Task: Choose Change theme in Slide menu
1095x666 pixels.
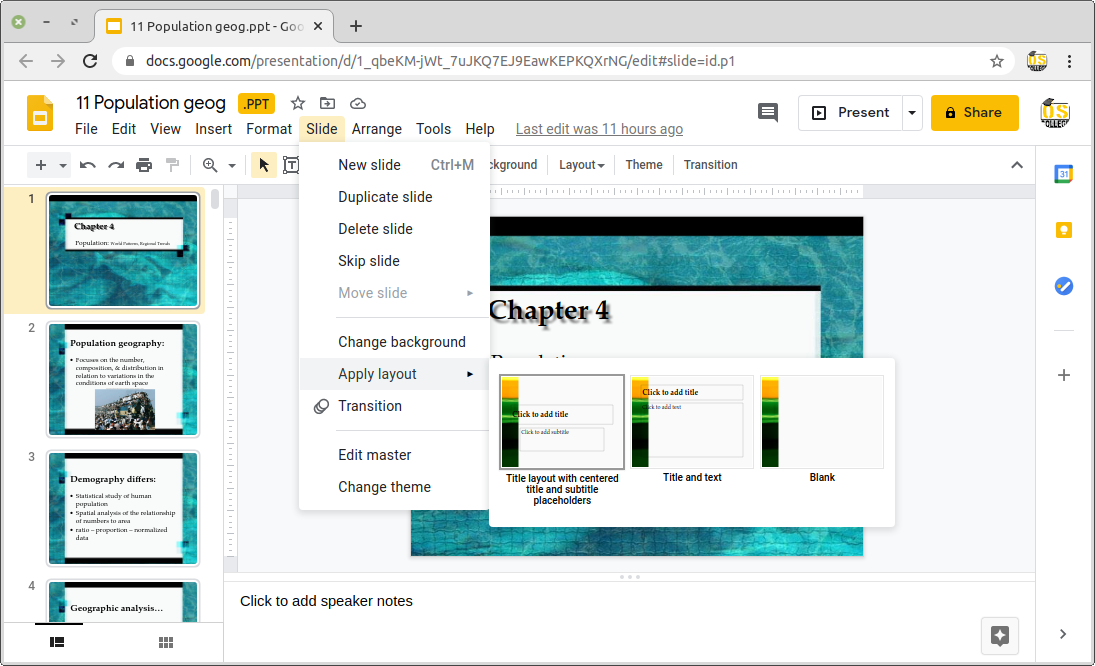Action: point(384,487)
